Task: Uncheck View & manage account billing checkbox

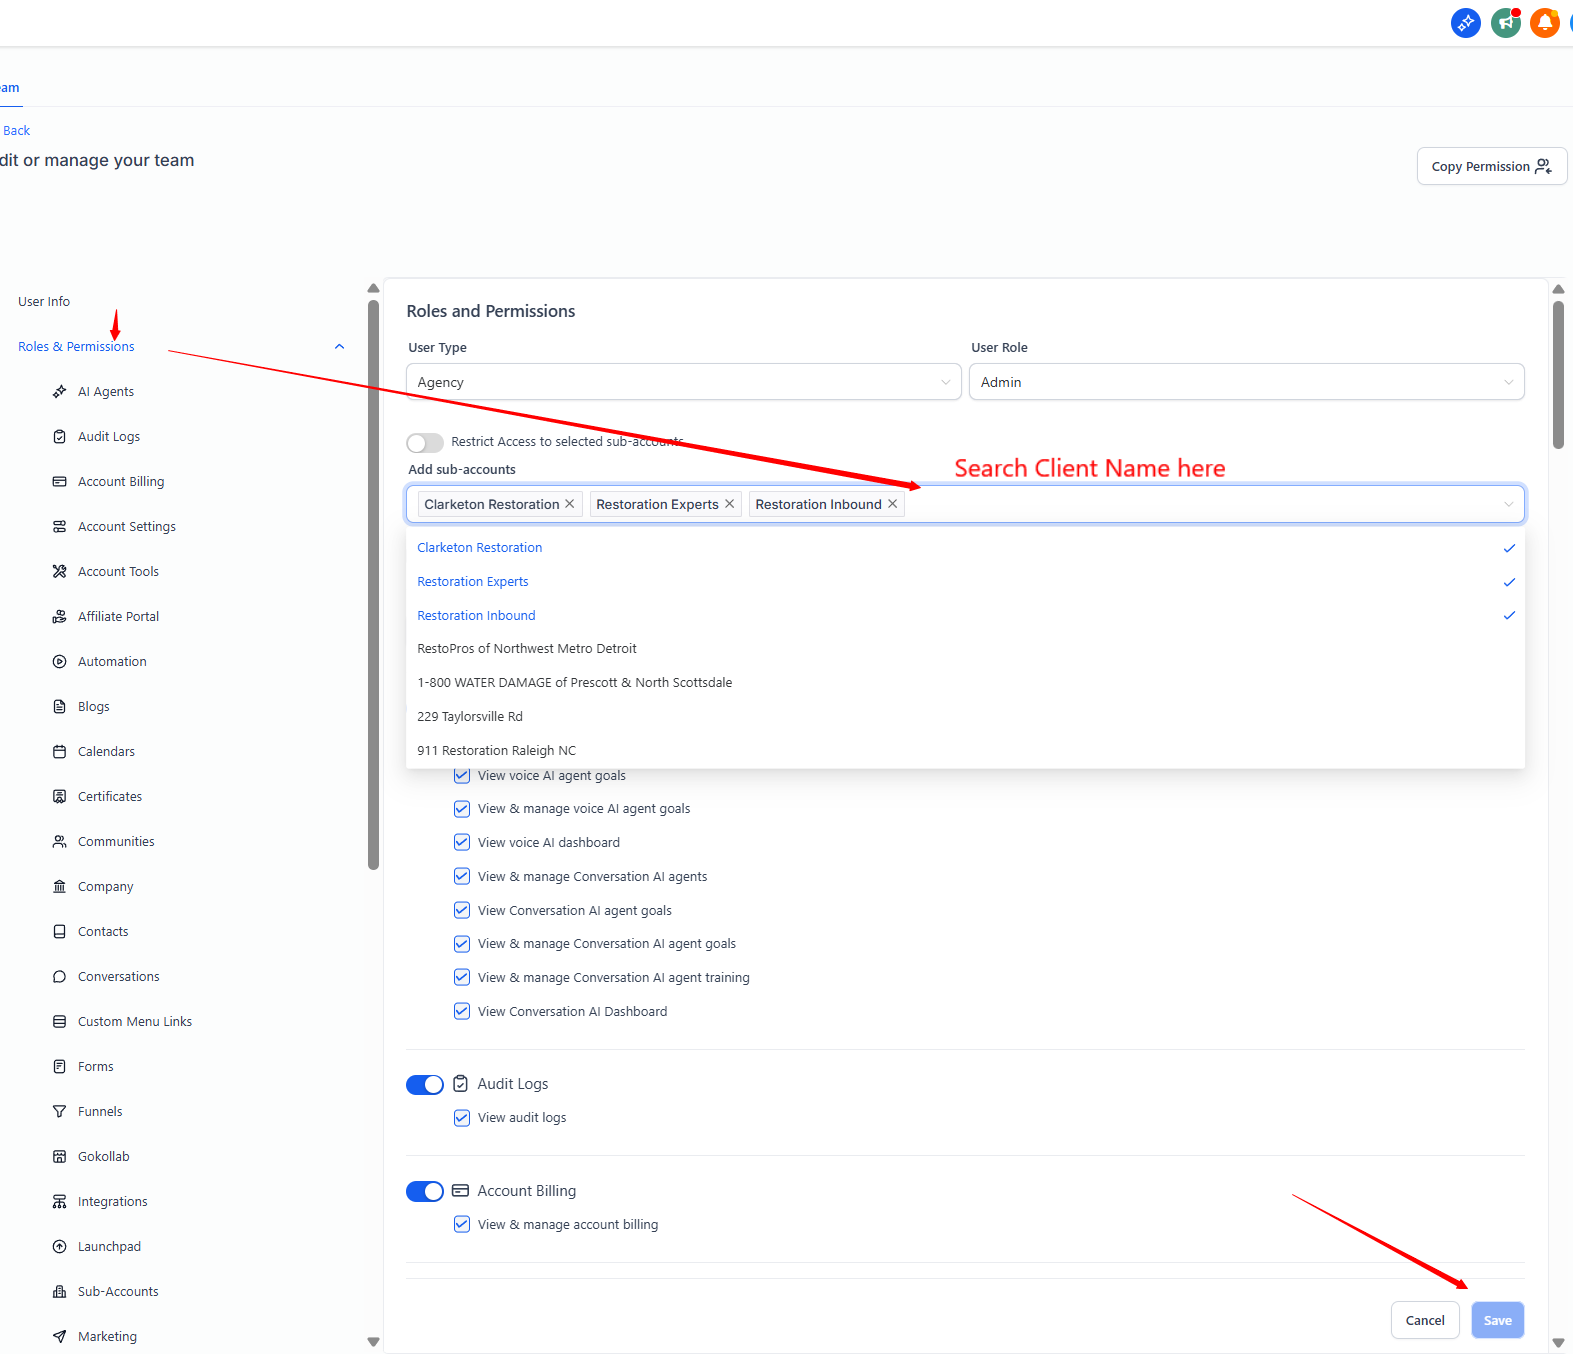Action: click(462, 1224)
